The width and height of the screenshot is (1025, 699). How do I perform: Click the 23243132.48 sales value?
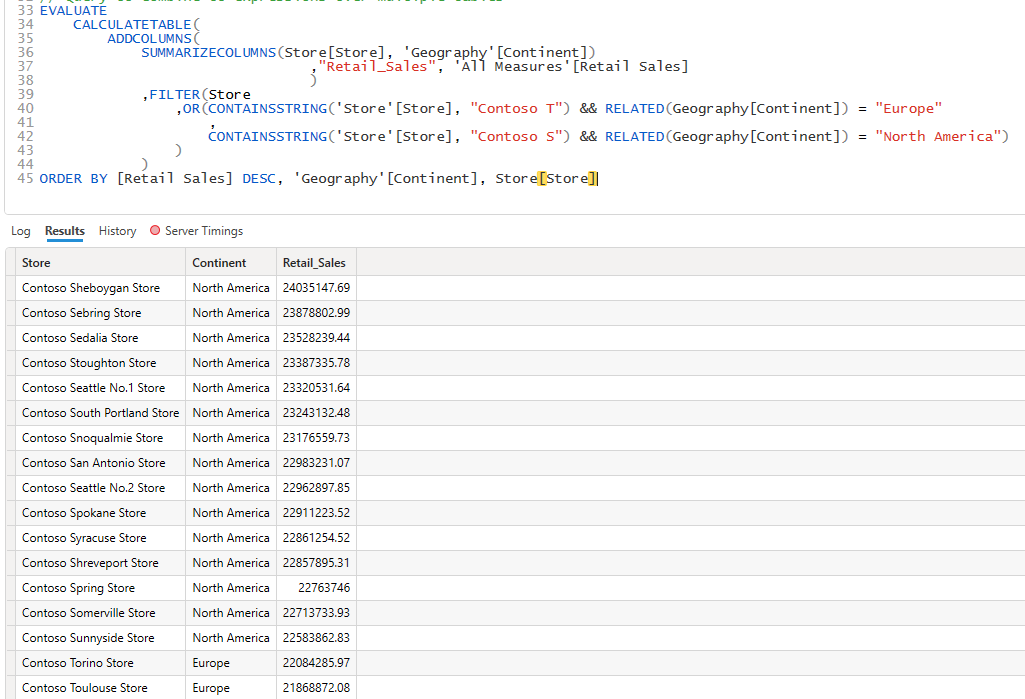(x=316, y=413)
